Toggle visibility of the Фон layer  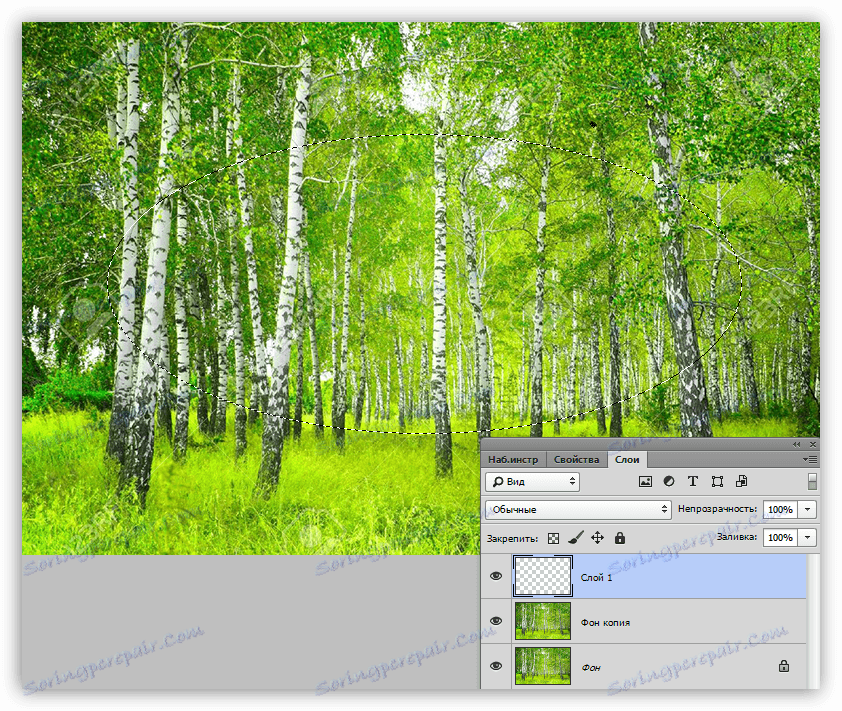click(x=496, y=666)
